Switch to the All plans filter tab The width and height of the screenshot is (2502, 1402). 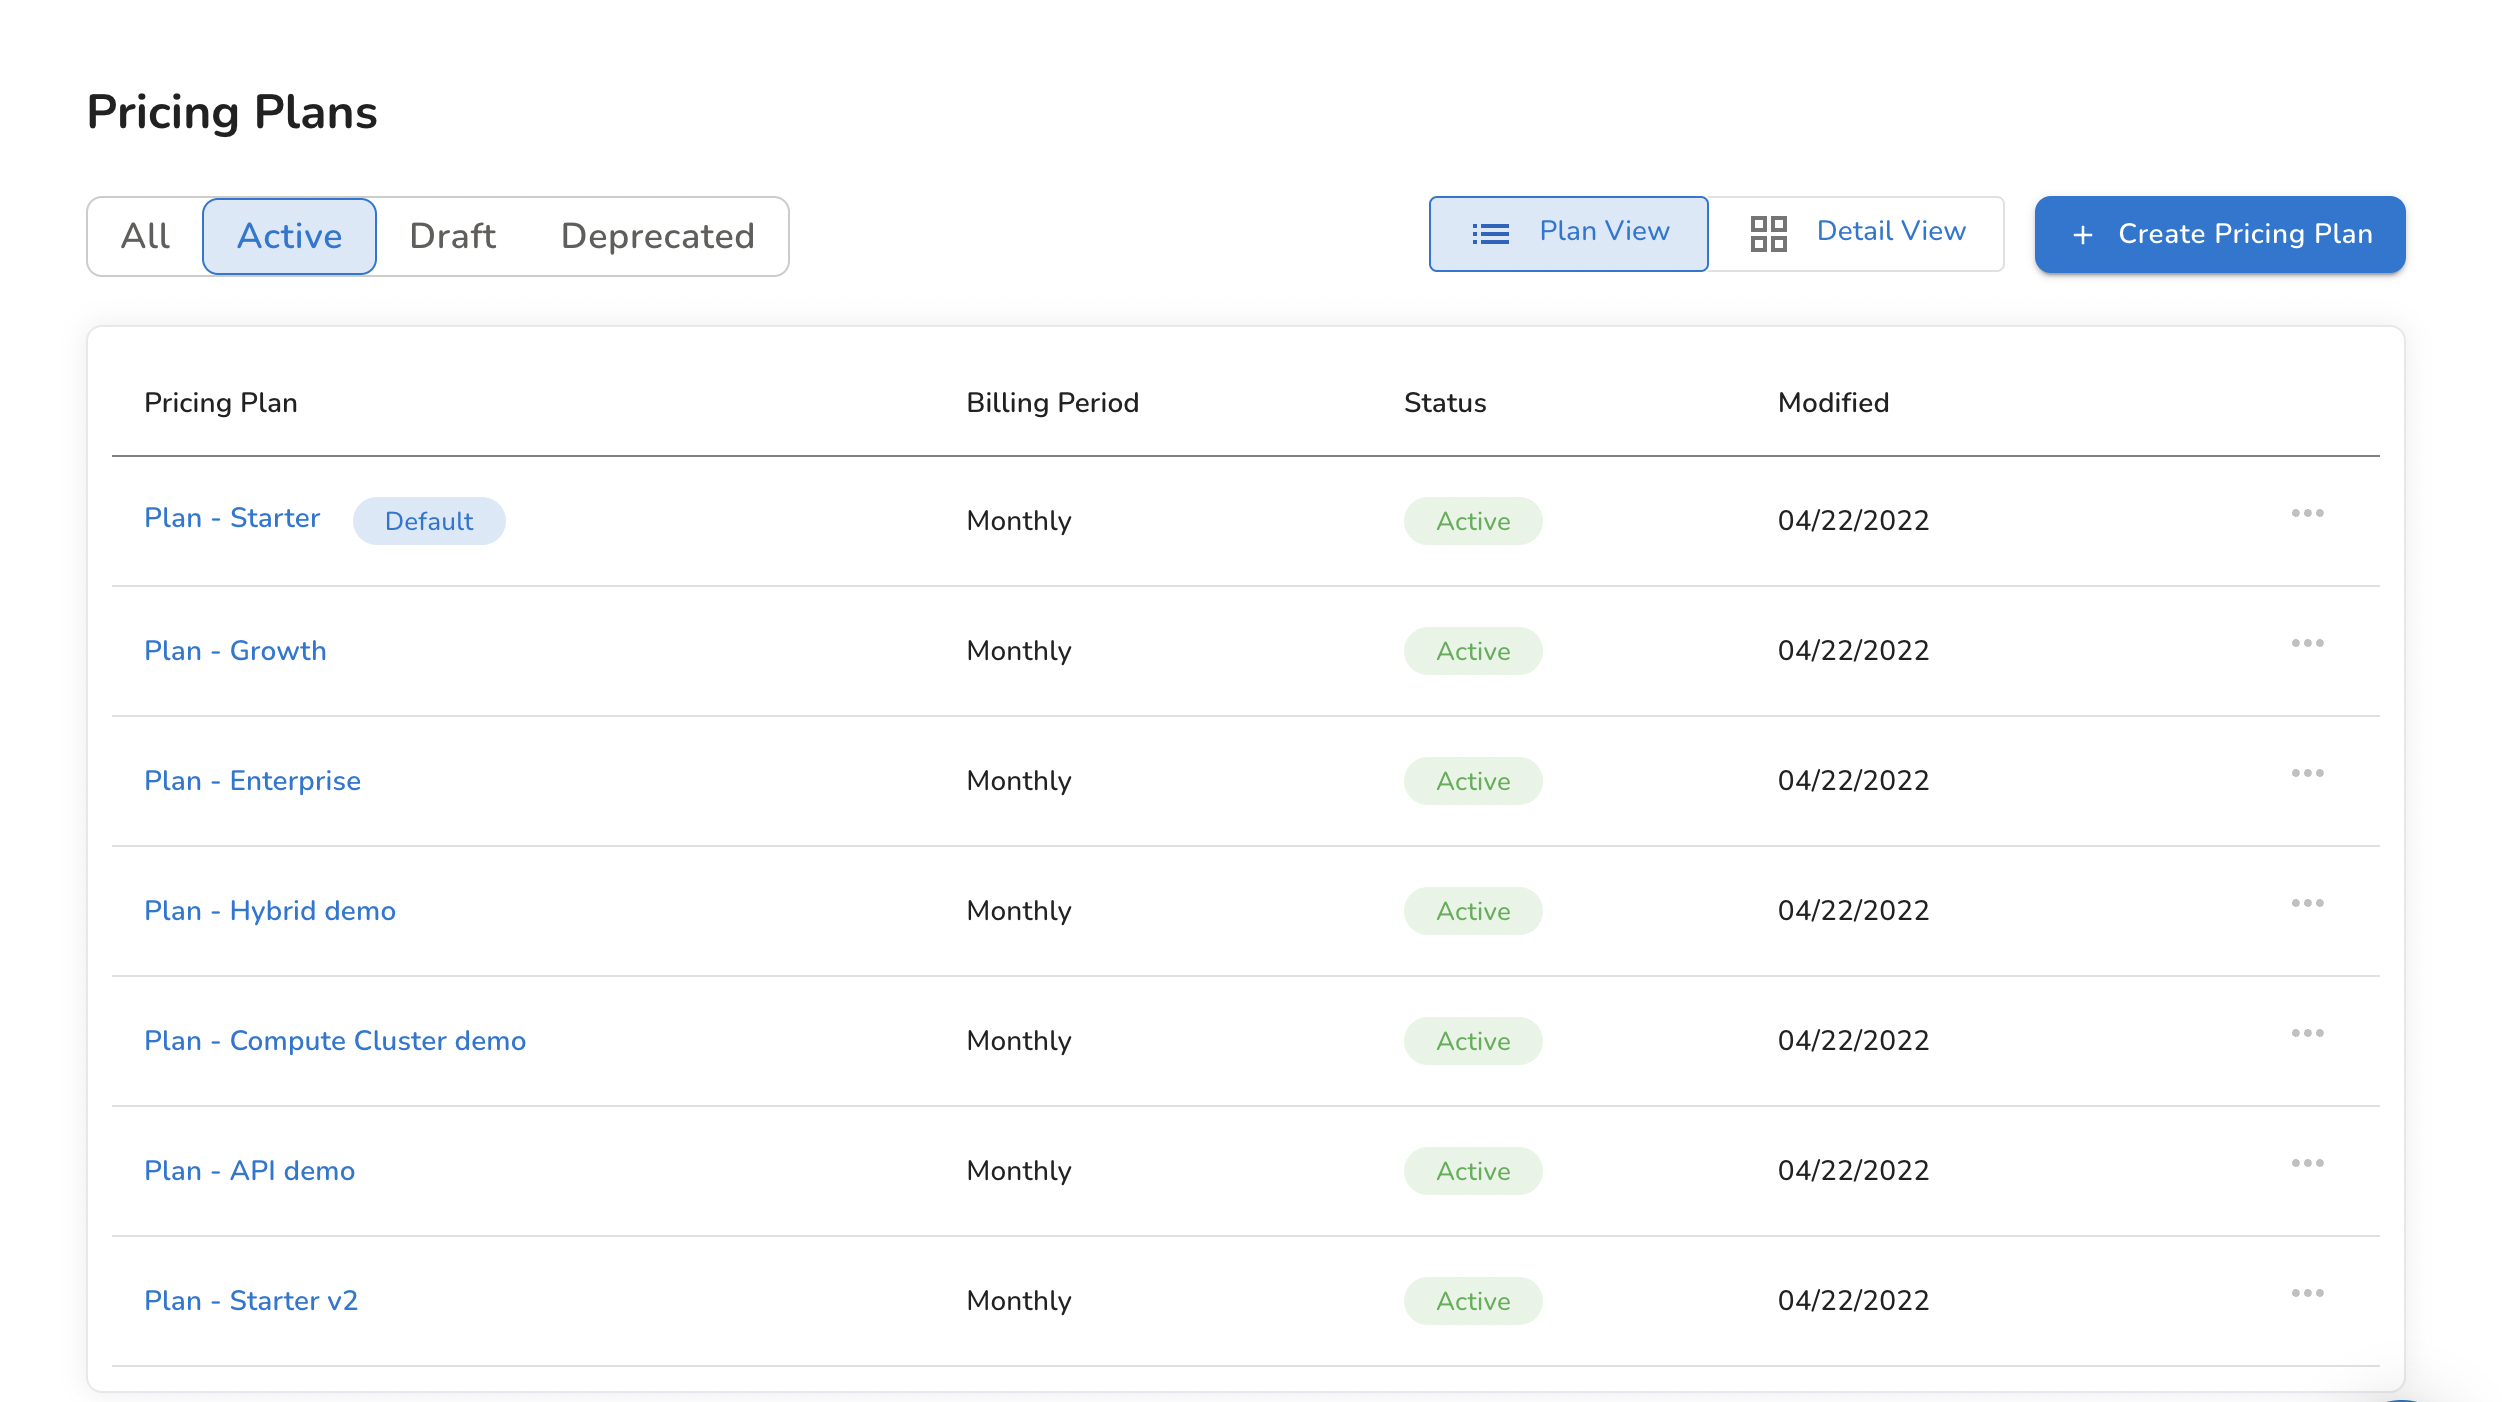point(146,237)
